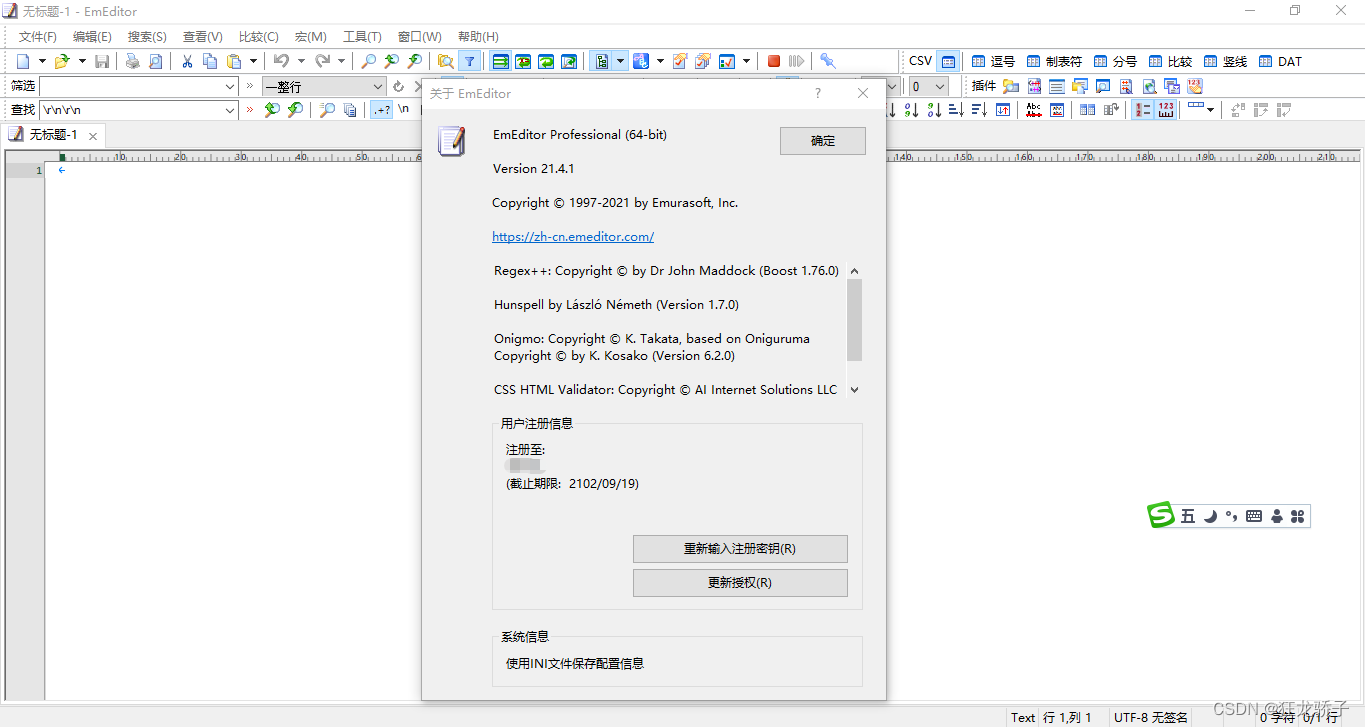
Task: Open the 文件(F) menu
Action: [x=38, y=36]
